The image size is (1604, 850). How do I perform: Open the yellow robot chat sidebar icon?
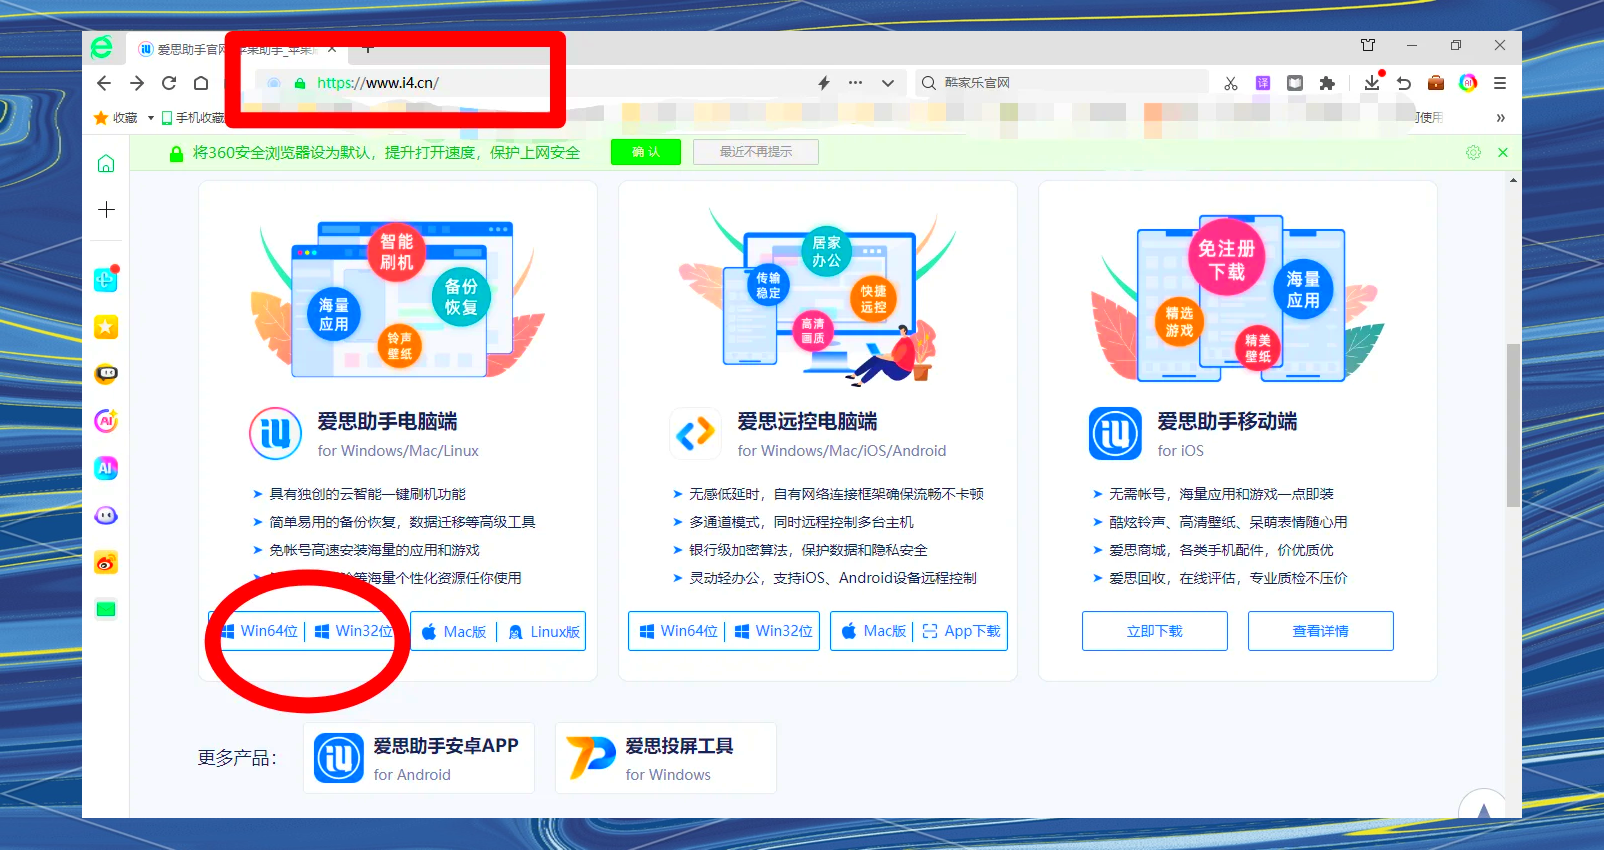pos(106,374)
